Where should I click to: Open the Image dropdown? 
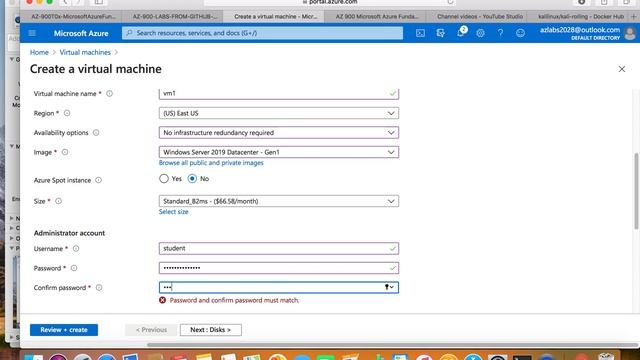point(279,152)
